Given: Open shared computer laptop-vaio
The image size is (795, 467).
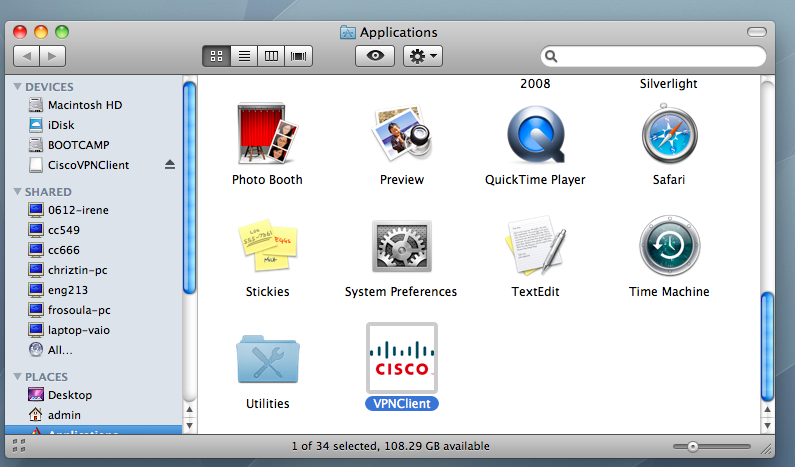Looking at the screenshot, I should click(69, 330).
